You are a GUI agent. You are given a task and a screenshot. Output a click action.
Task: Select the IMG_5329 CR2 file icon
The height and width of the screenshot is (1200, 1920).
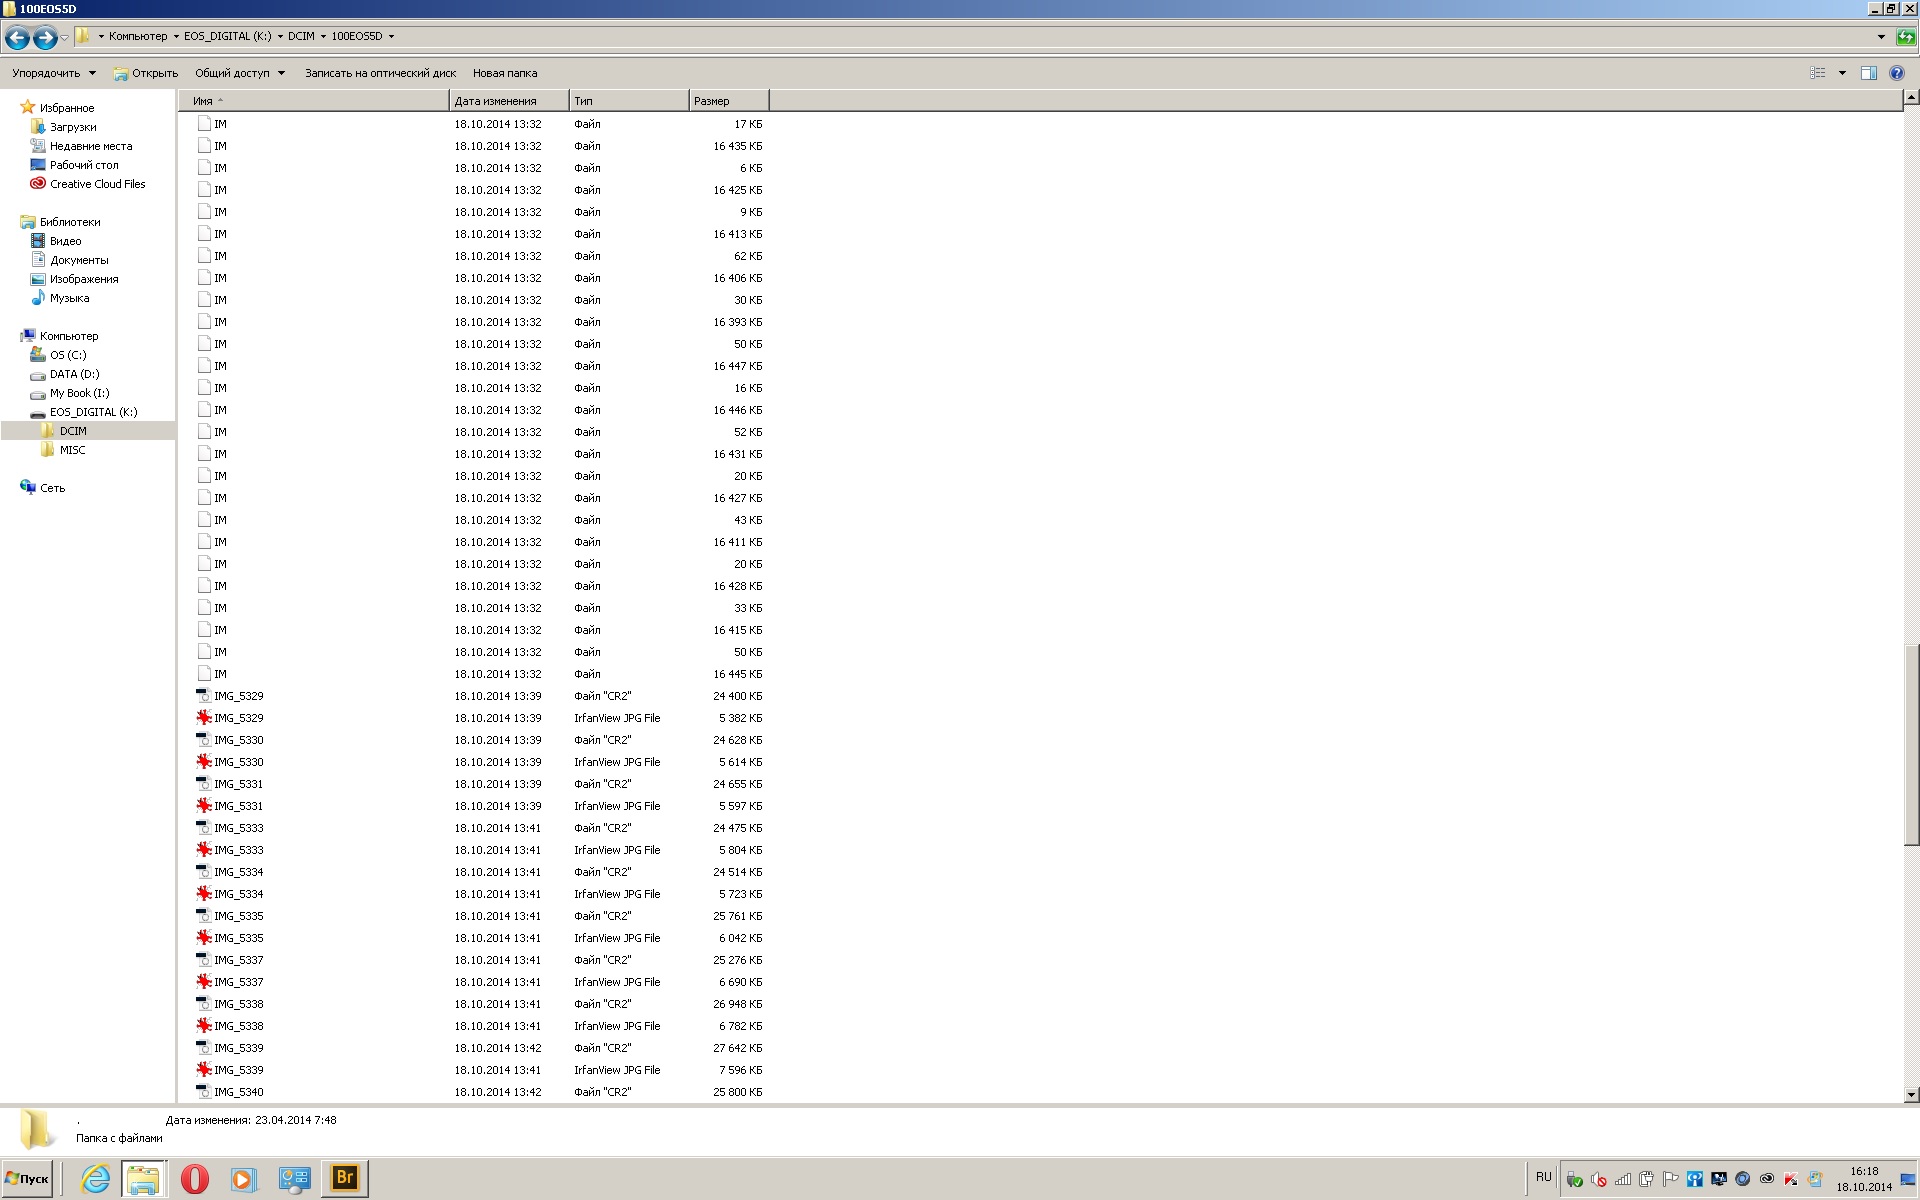[x=204, y=696]
